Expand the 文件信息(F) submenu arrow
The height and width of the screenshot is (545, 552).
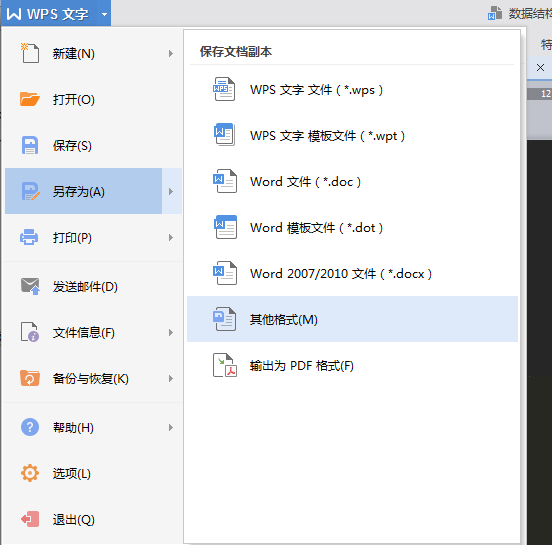pyautogui.click(x=171, y=332)
